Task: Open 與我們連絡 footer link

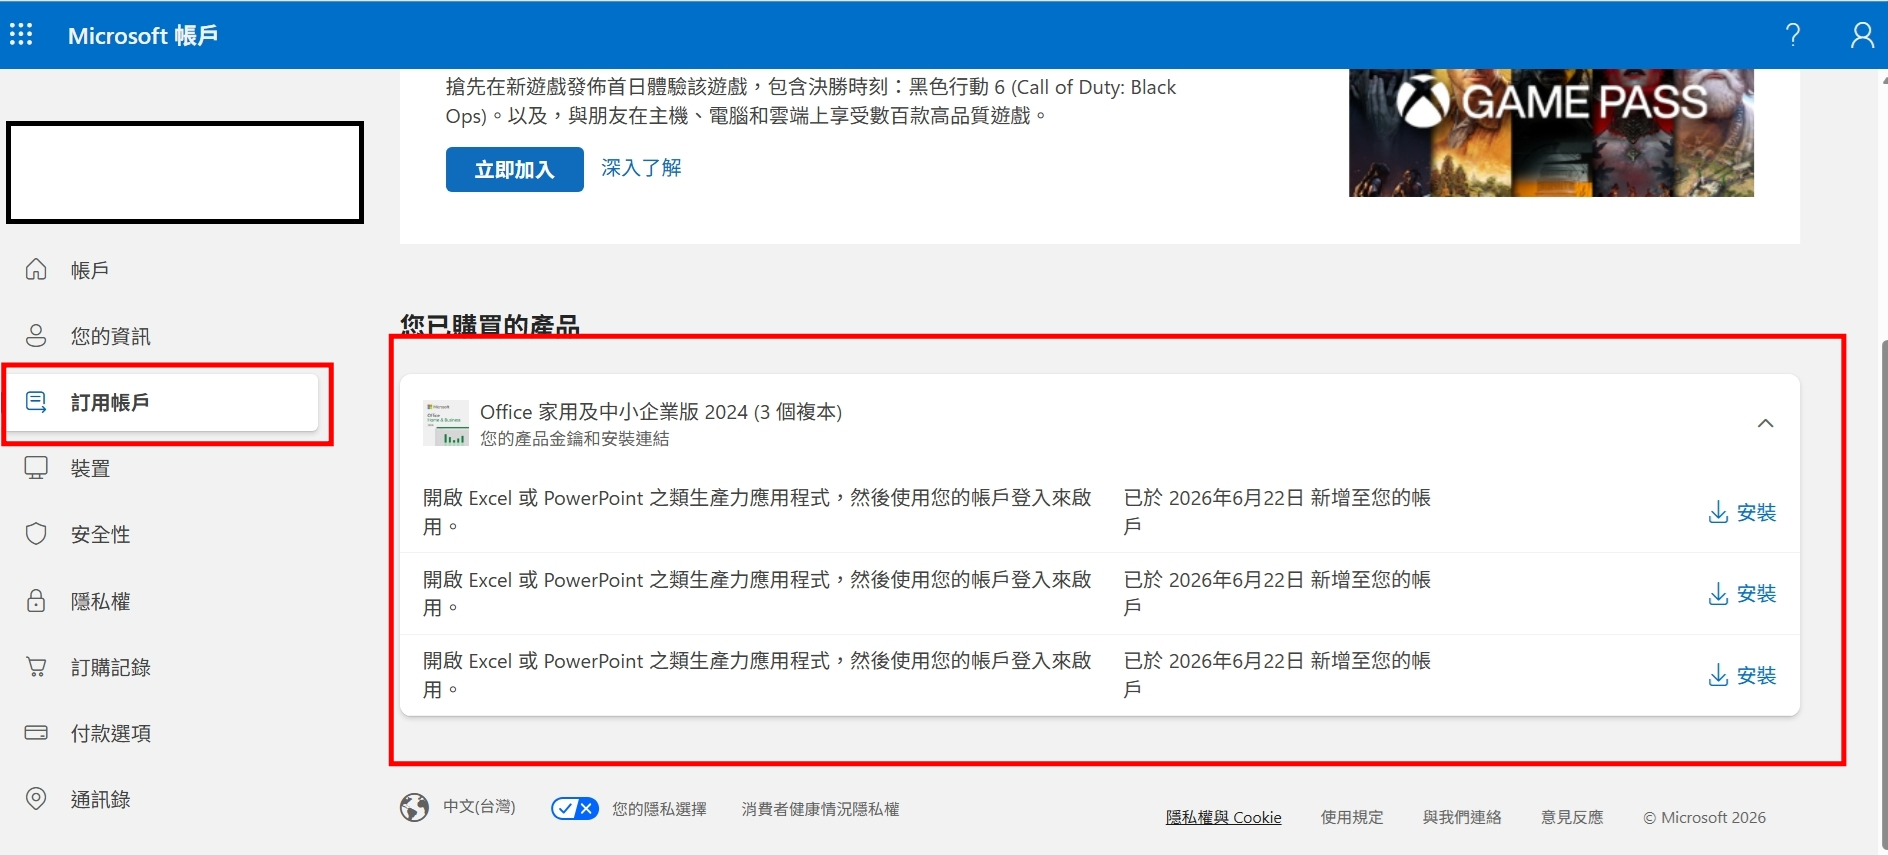Action: click(1462, 817)
